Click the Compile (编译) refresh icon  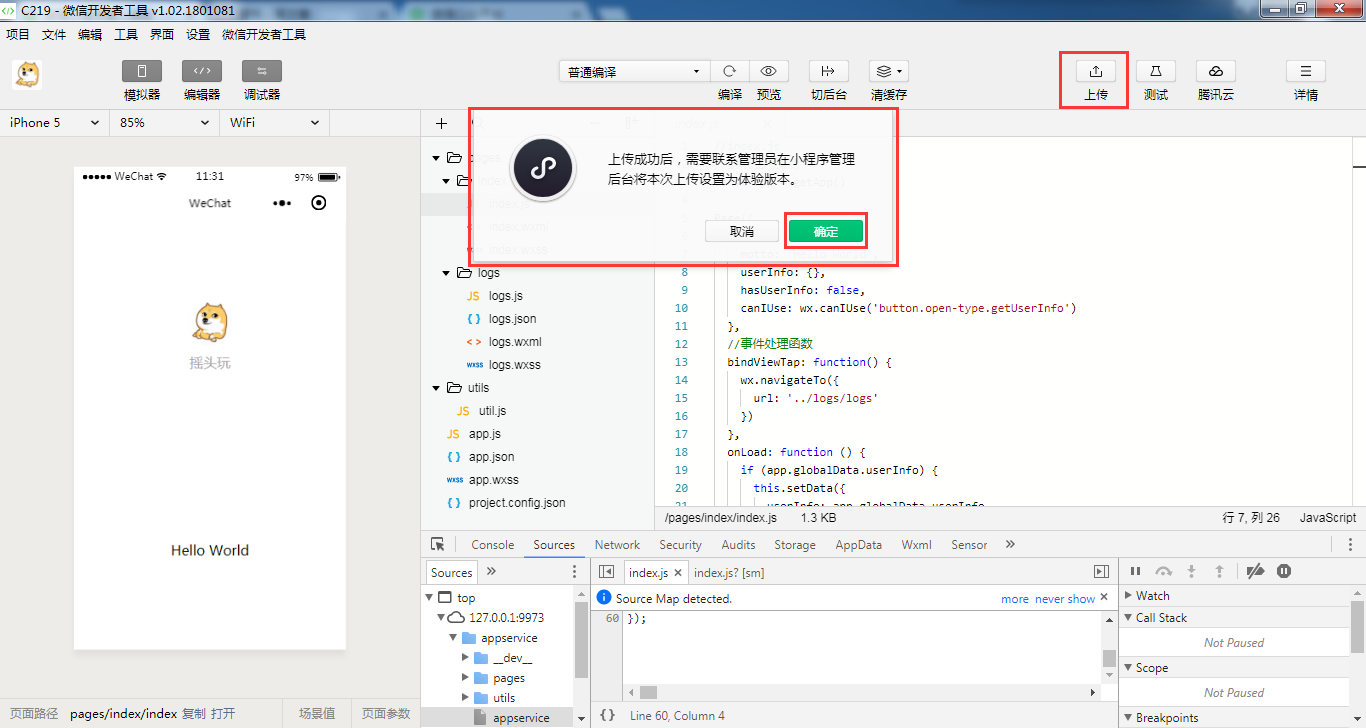(x=730, y=72)
